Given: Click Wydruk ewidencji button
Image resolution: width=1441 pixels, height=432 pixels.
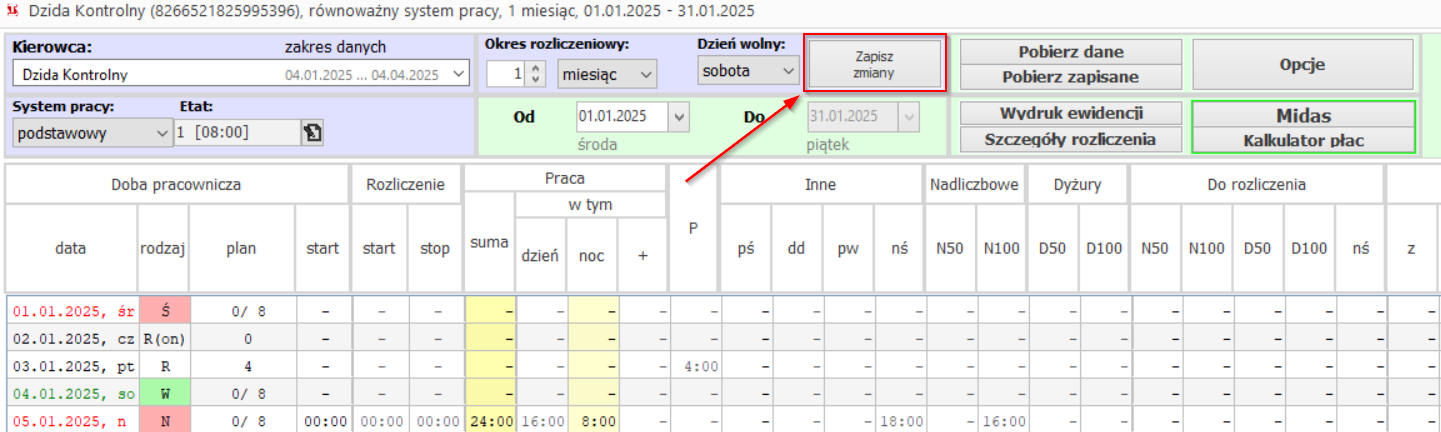Looking at the screenshot, I should [x=1071, y=114].
